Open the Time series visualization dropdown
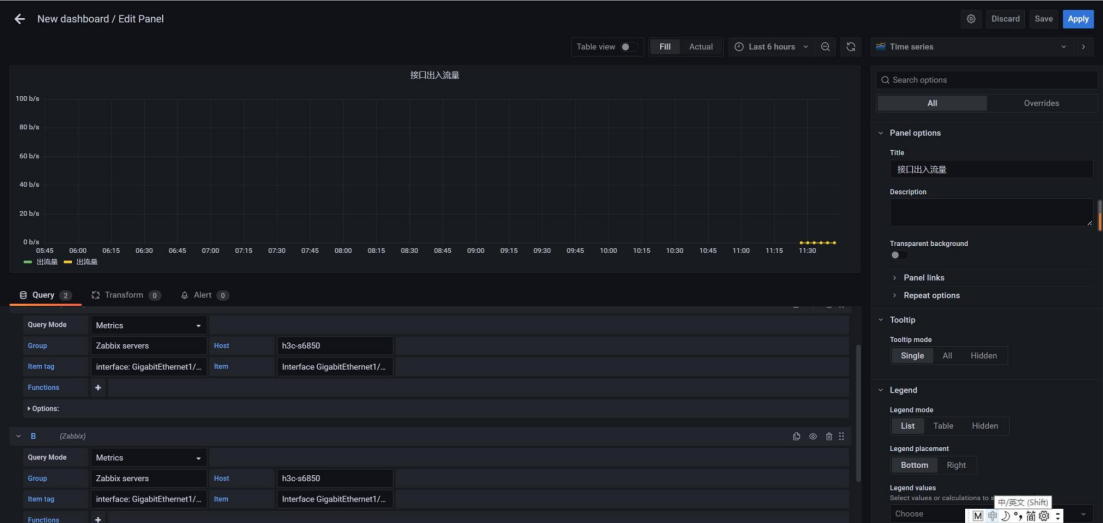Image resolution: width=1103 pixels, height=523 pixels. (970, 46)
